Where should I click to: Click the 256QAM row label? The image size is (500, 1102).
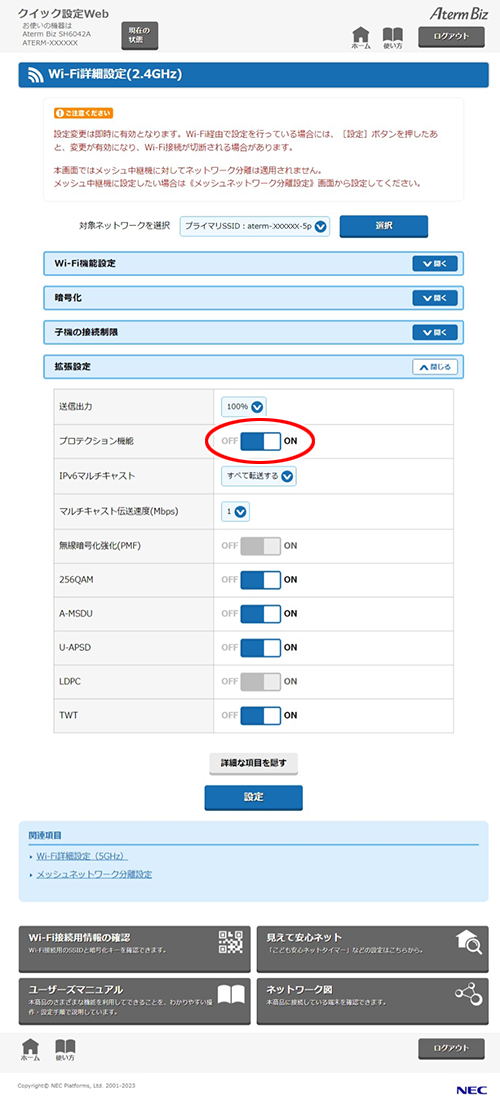click(77, 579)
